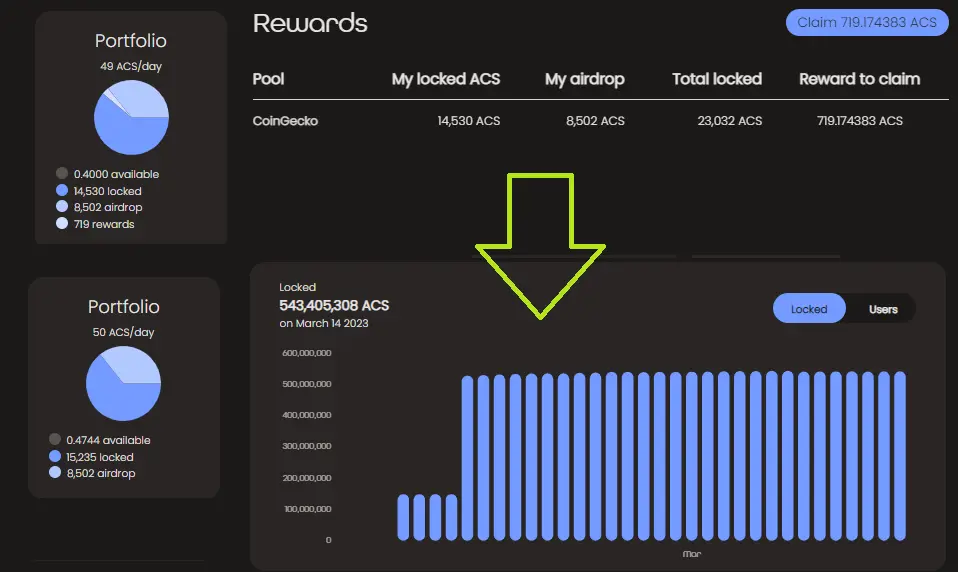Open the CoinGecko pool row

601,121
